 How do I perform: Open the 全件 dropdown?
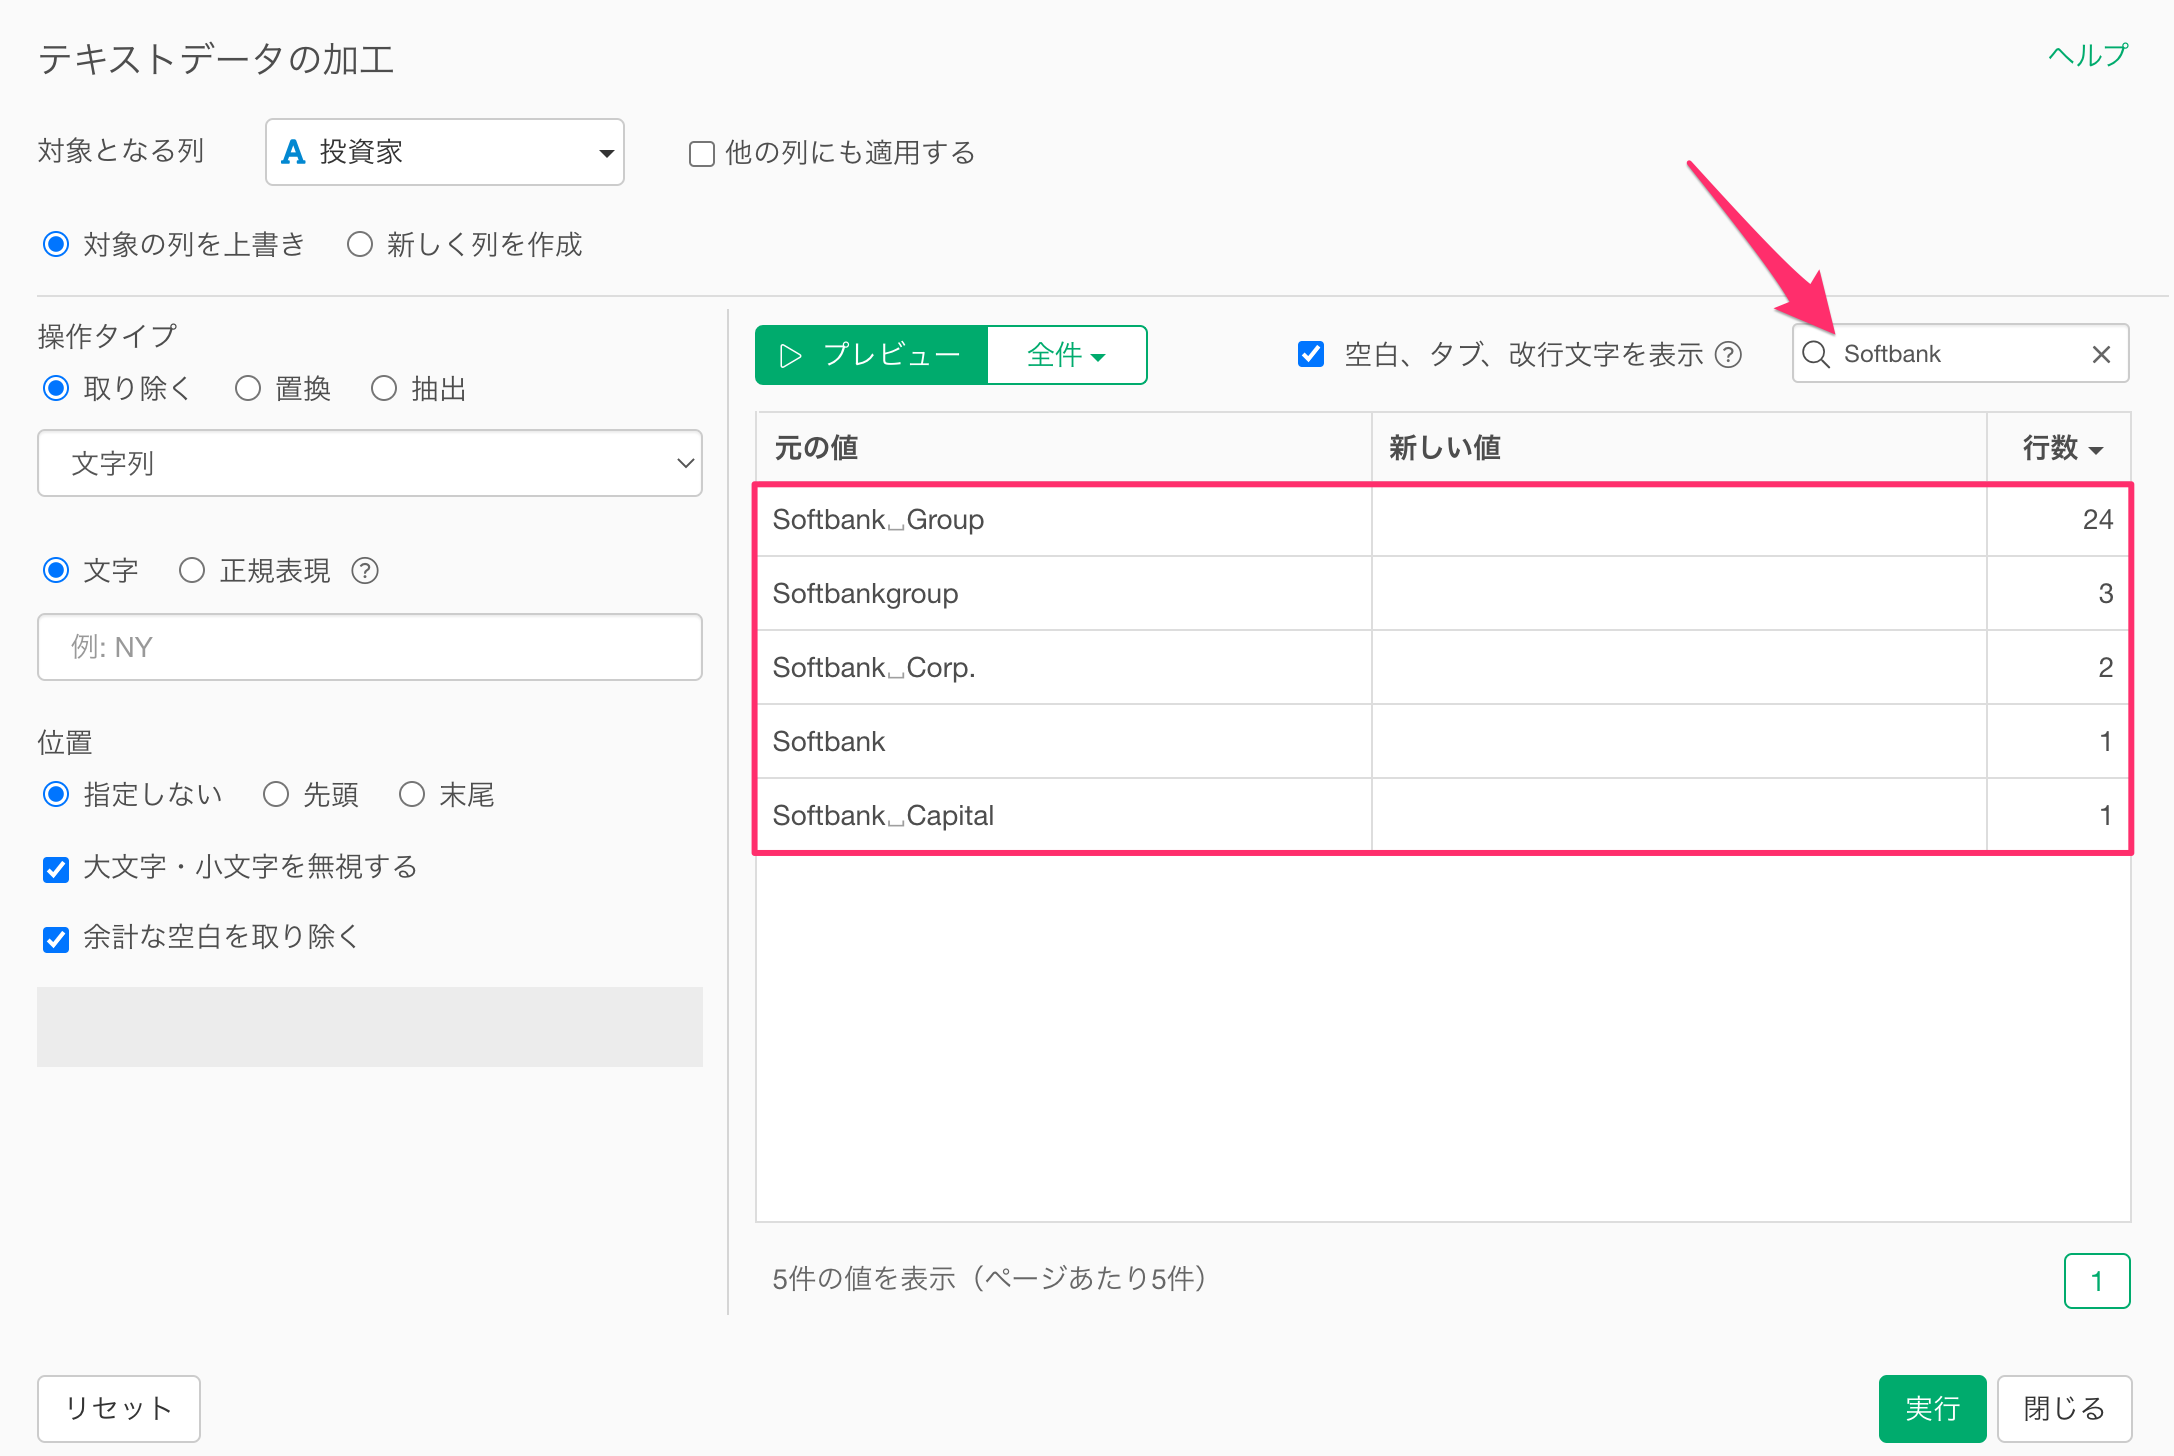pos(1067,355)
